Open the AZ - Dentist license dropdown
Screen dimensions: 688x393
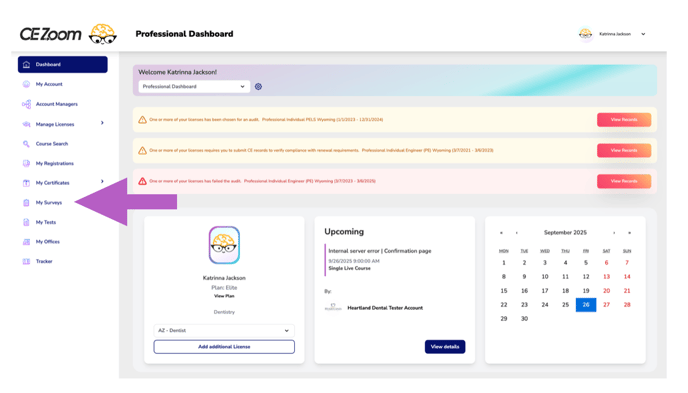click(224, 331)
